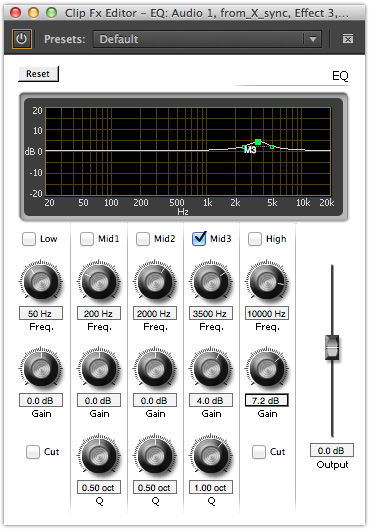Click the 200 Hz frequency field
The height and width of the screenshot is (531, 374).
(99, 314)
